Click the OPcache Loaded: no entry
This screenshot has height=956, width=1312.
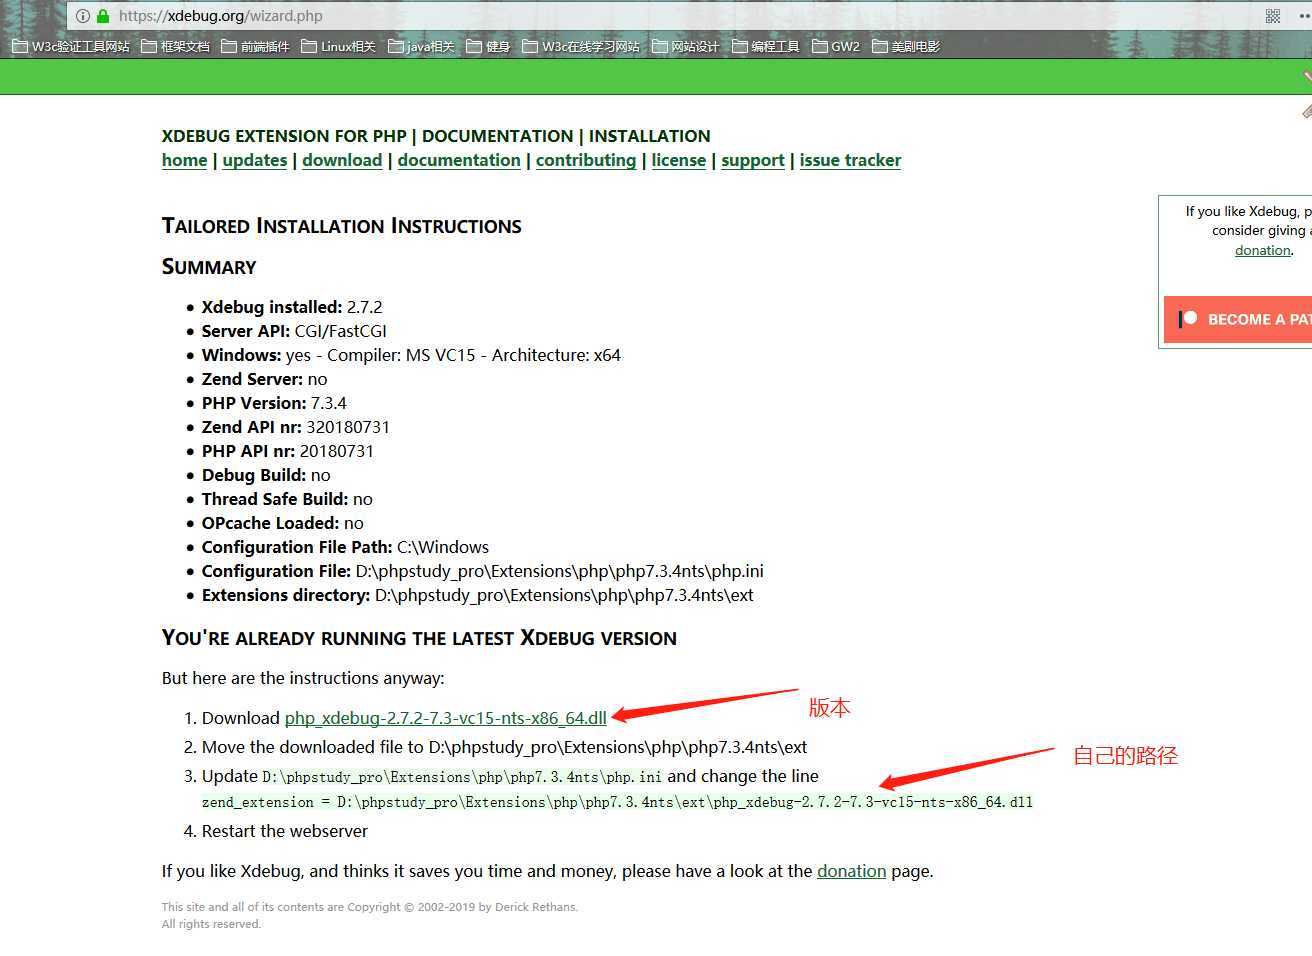(x=282, y=523)
